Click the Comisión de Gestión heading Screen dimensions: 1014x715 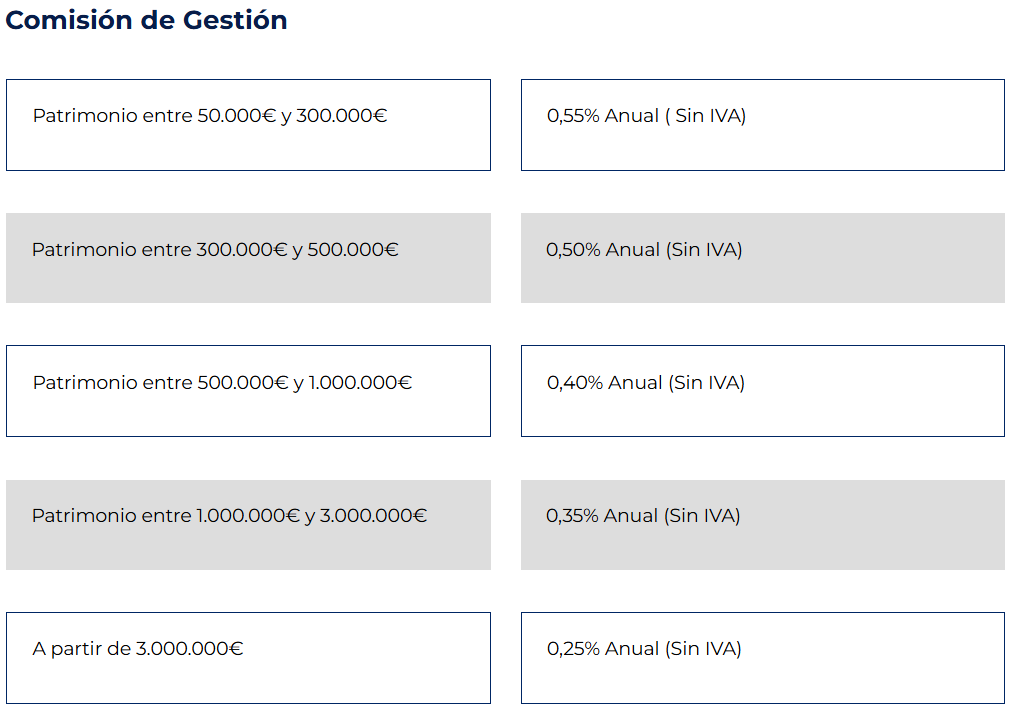tap(146, 21)
